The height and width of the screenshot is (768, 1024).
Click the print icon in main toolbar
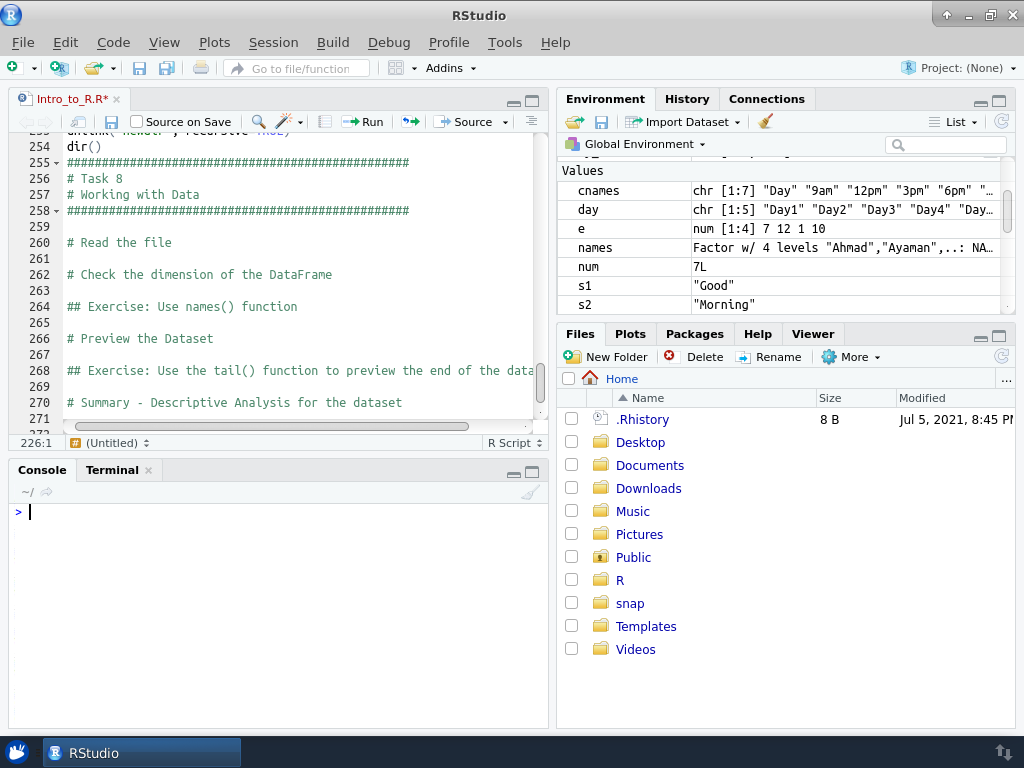201,68
